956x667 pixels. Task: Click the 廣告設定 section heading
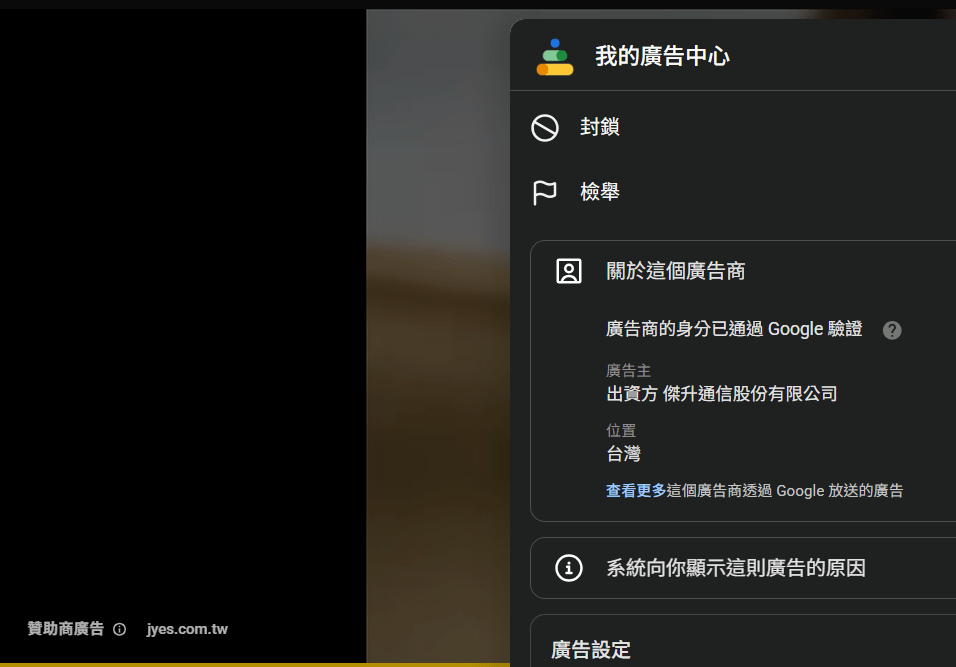pyautogui.click(x=591, y=650)
